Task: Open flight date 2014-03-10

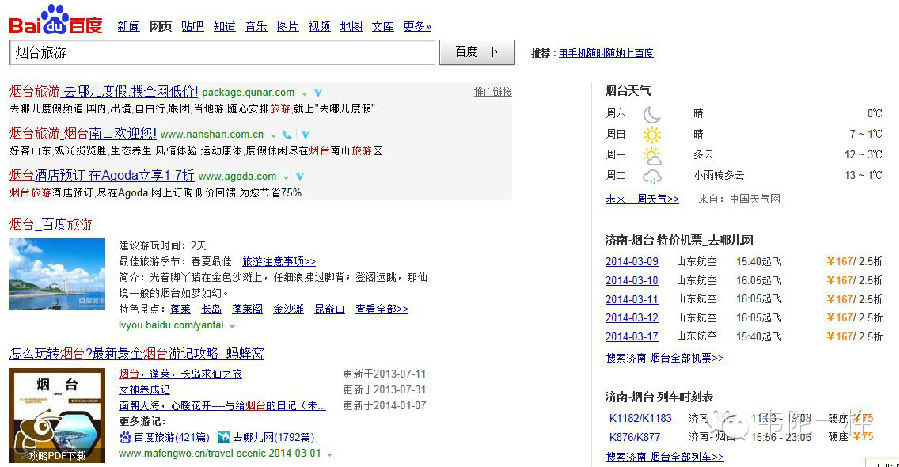Action: pos(632,280)
